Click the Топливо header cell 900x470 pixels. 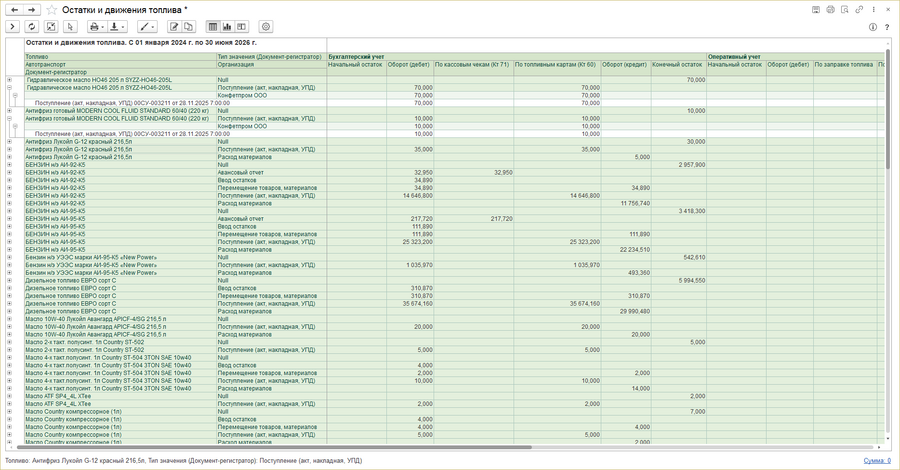[x=120, y=57]
